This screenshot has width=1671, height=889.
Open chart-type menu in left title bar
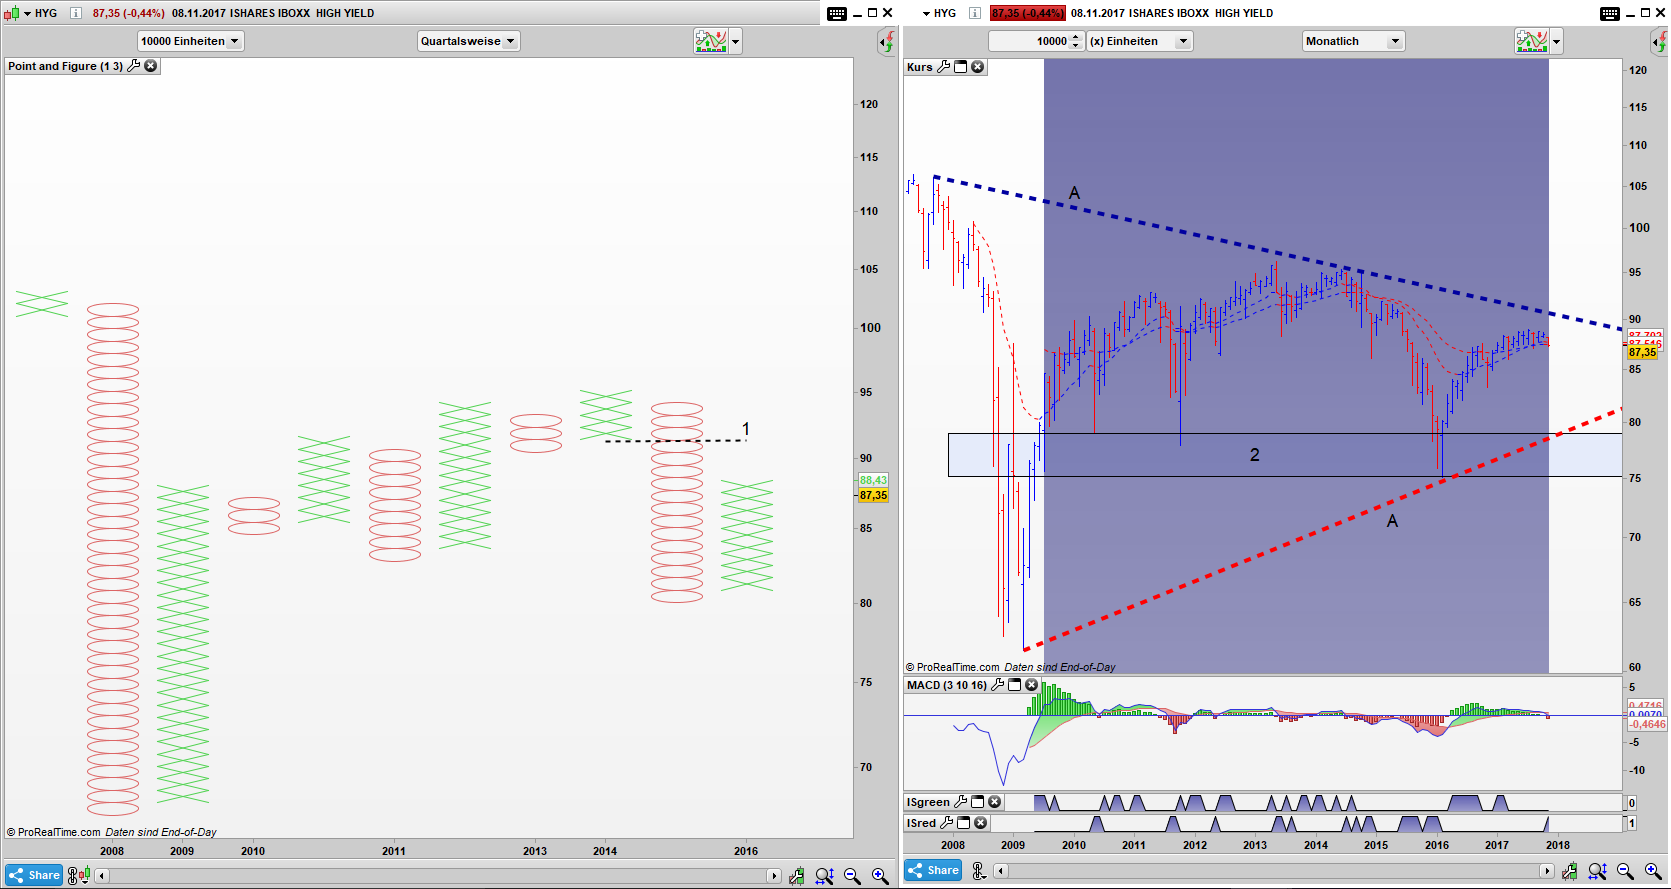pos(13,13)
